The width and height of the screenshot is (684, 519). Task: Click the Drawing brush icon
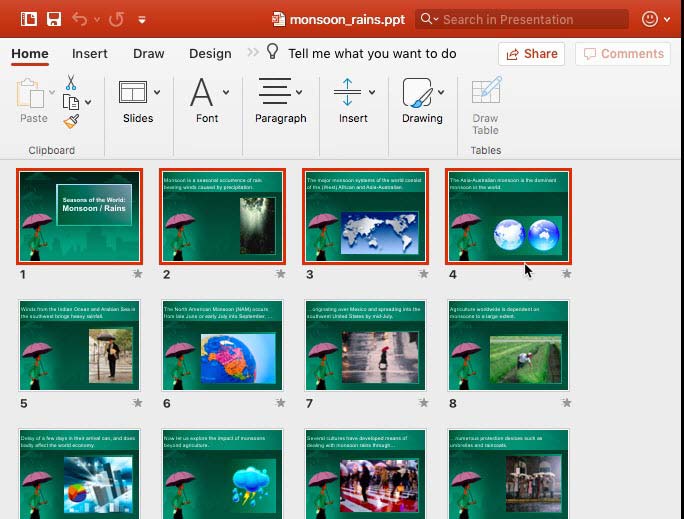pos(417,92)
